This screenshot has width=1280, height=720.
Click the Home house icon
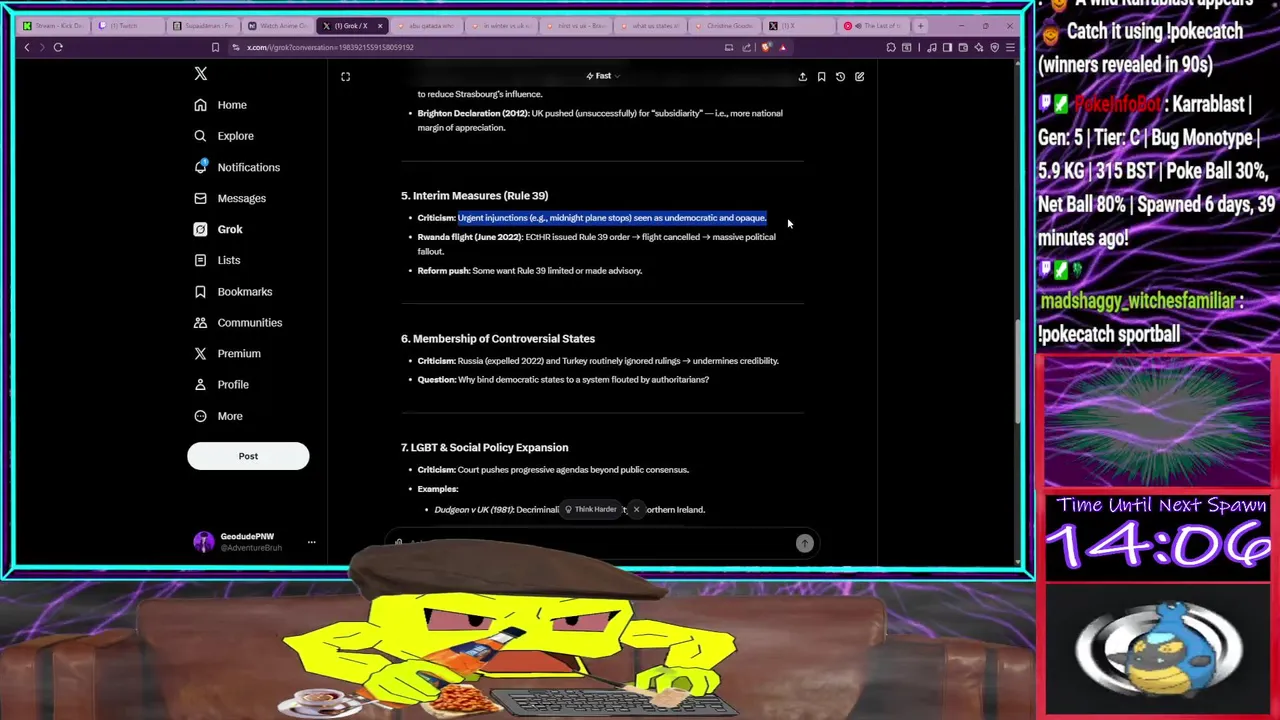(200, 105)
